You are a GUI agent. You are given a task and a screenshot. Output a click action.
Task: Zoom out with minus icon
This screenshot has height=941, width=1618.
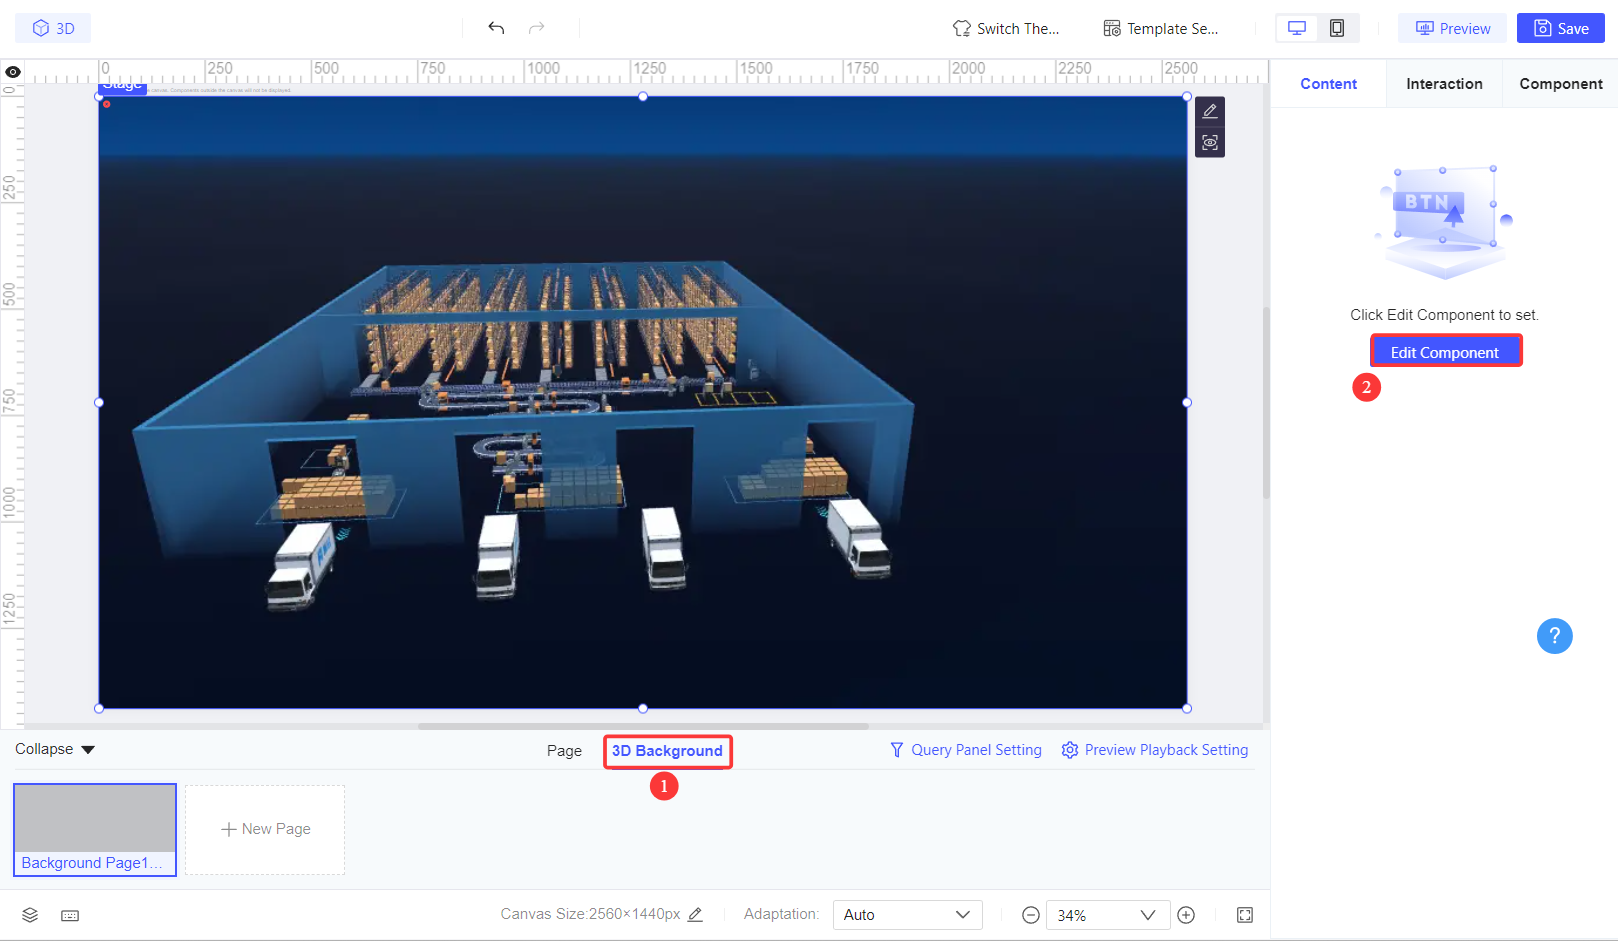coord(1031,915)
